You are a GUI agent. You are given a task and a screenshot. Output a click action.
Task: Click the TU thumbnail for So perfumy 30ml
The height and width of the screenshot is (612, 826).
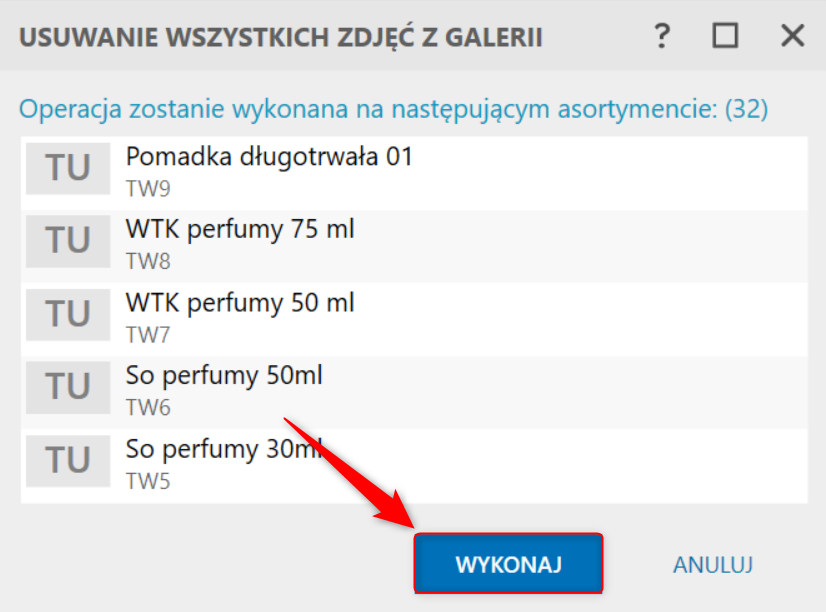pyautogui.click(x=68, y=460)
